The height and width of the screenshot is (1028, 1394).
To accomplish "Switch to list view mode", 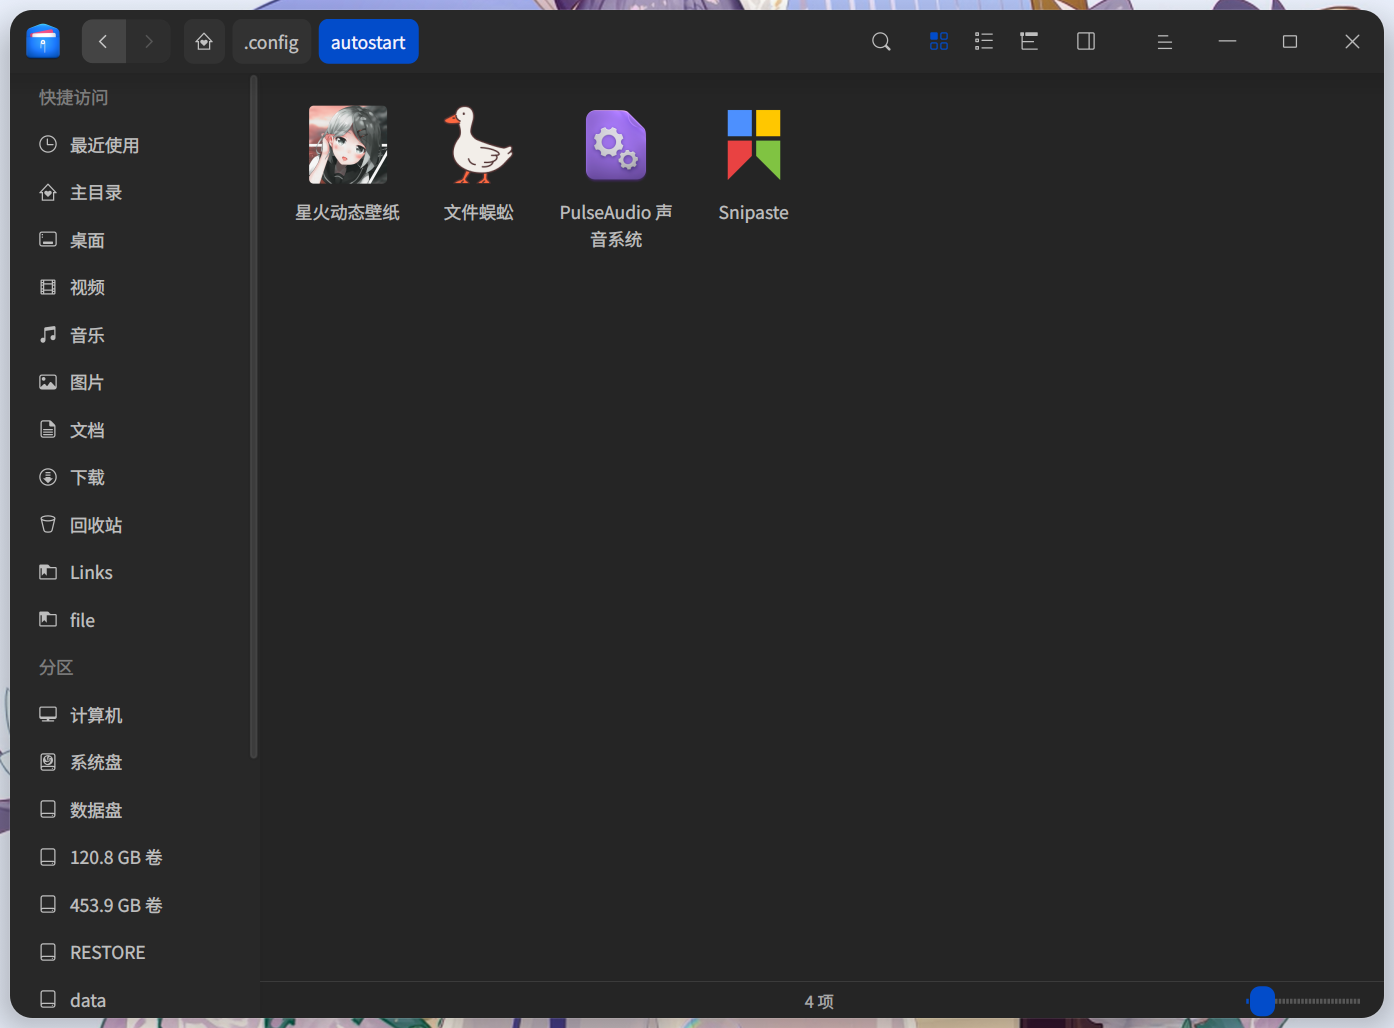I will tap(984, 42).
